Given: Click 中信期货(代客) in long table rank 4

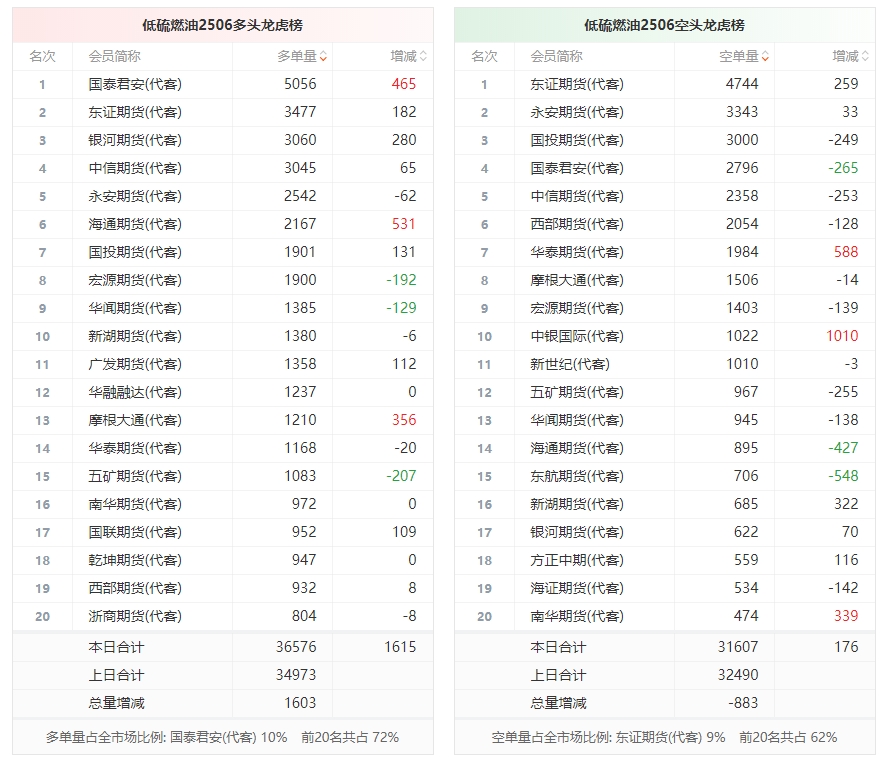Looking at the screenshot, I should [135, 168].
